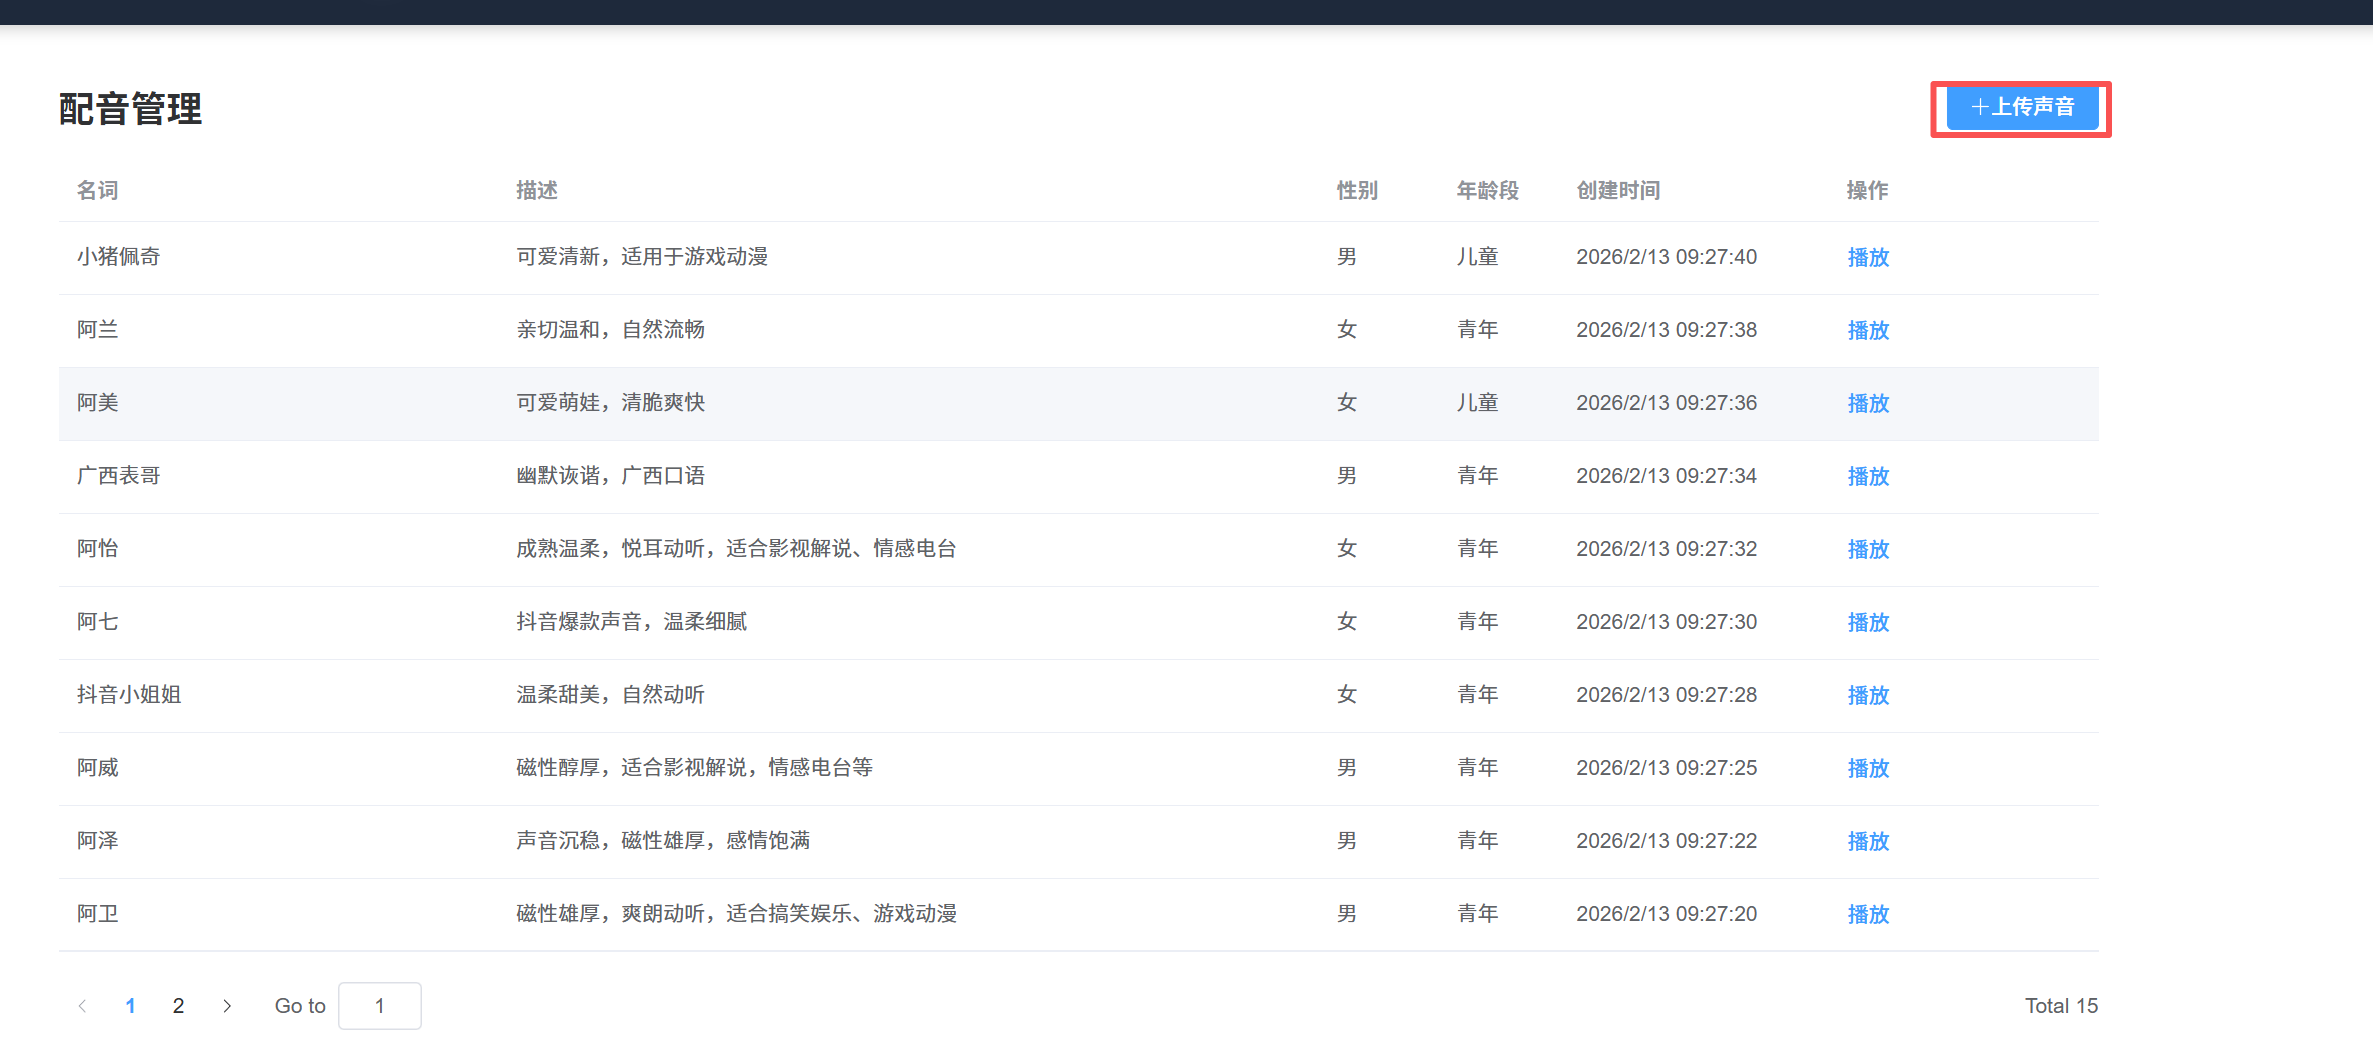The image size is (2373, 1038).
Task: Play the 小猪佩奇 voice sample
Action: click(1867, 258)
